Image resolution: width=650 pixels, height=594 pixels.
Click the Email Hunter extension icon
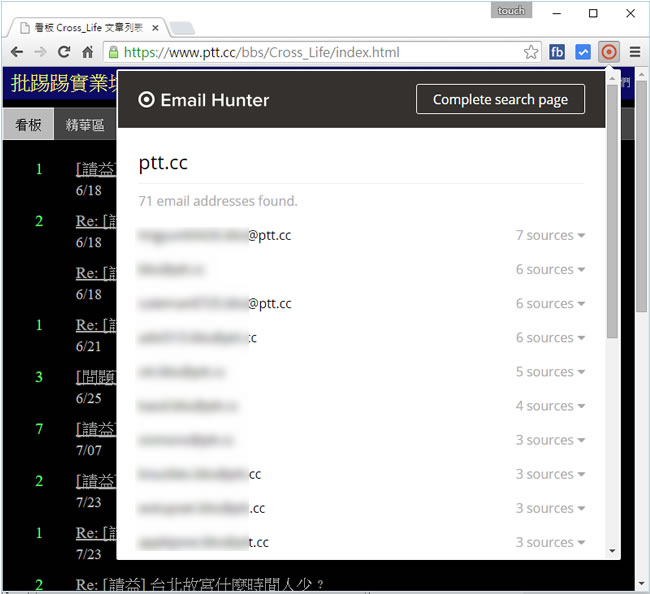point(609,52)
